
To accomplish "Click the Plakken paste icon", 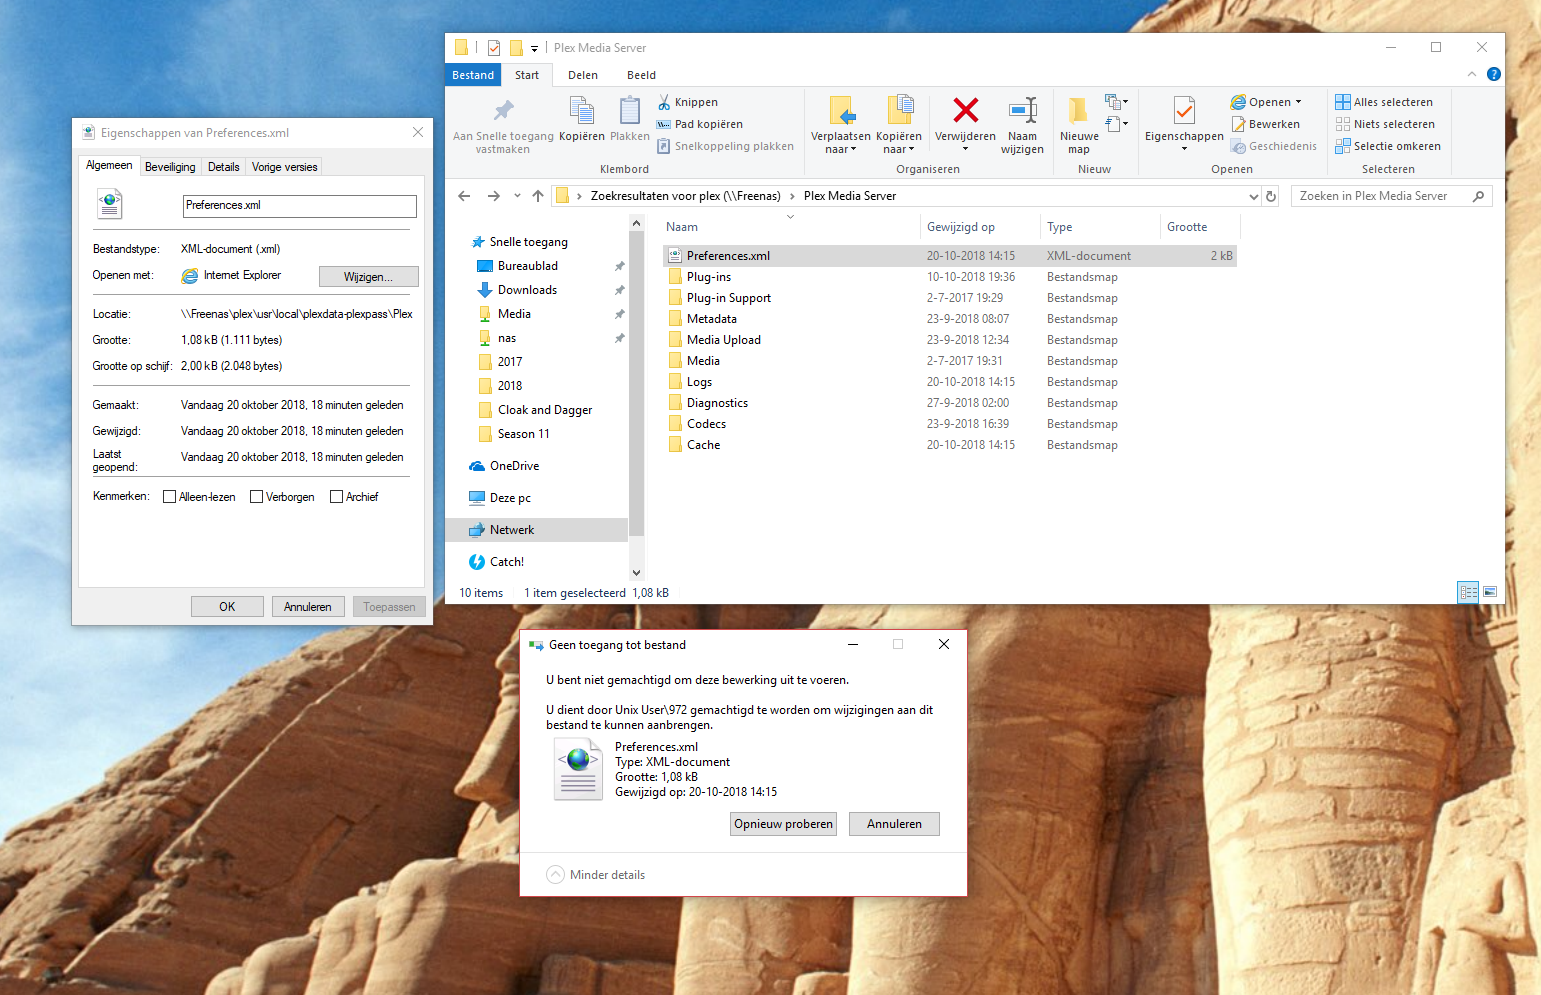I will (629, 110).
